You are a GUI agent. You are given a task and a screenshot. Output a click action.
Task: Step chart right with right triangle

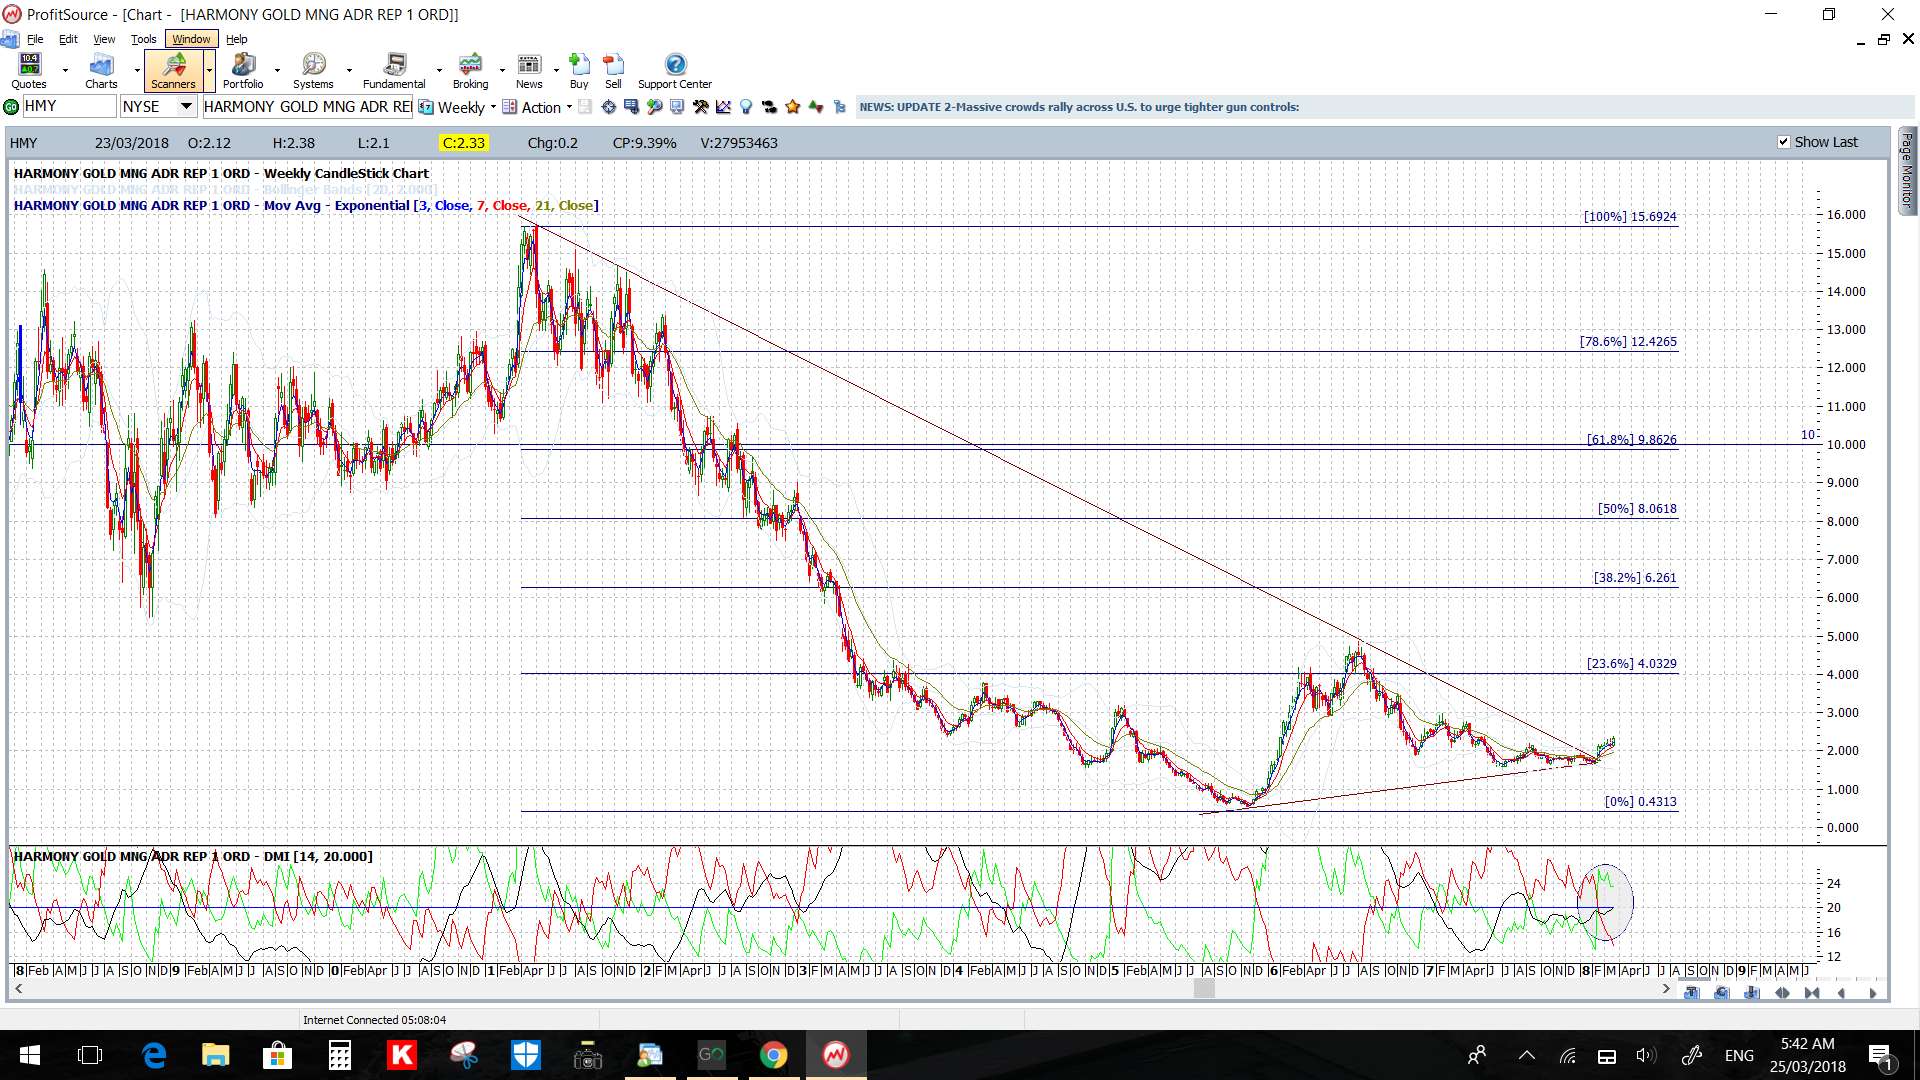(1872, 993)
